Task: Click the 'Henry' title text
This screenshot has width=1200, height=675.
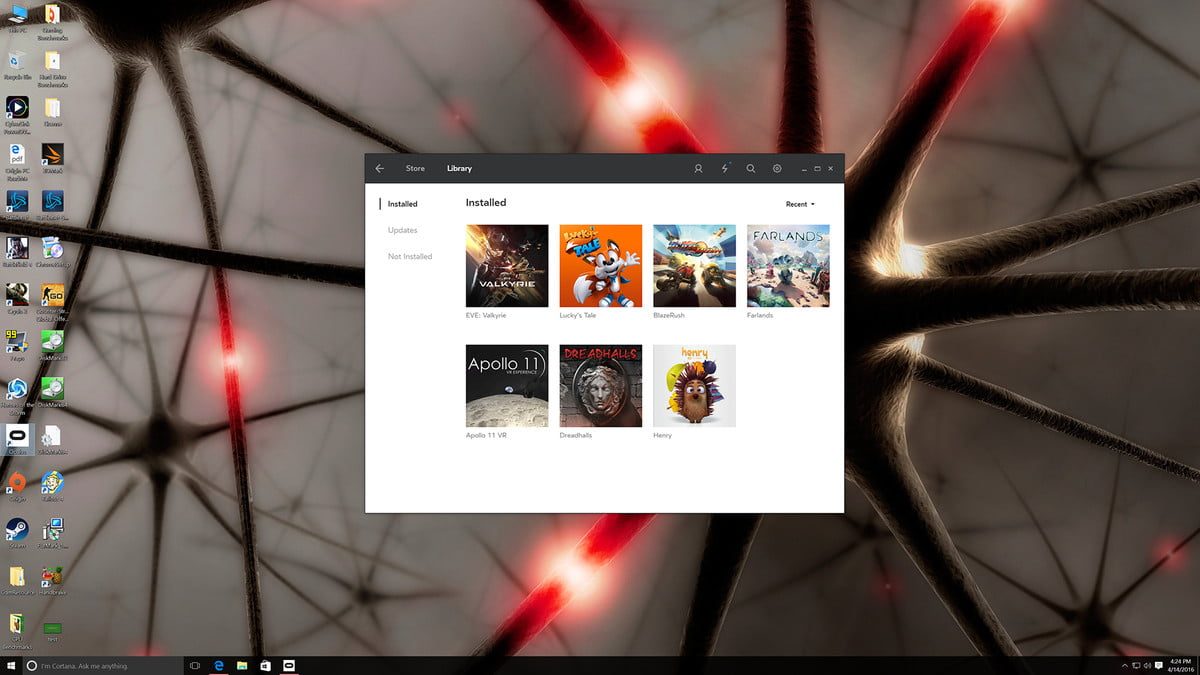Action: [x=662, y=435]
